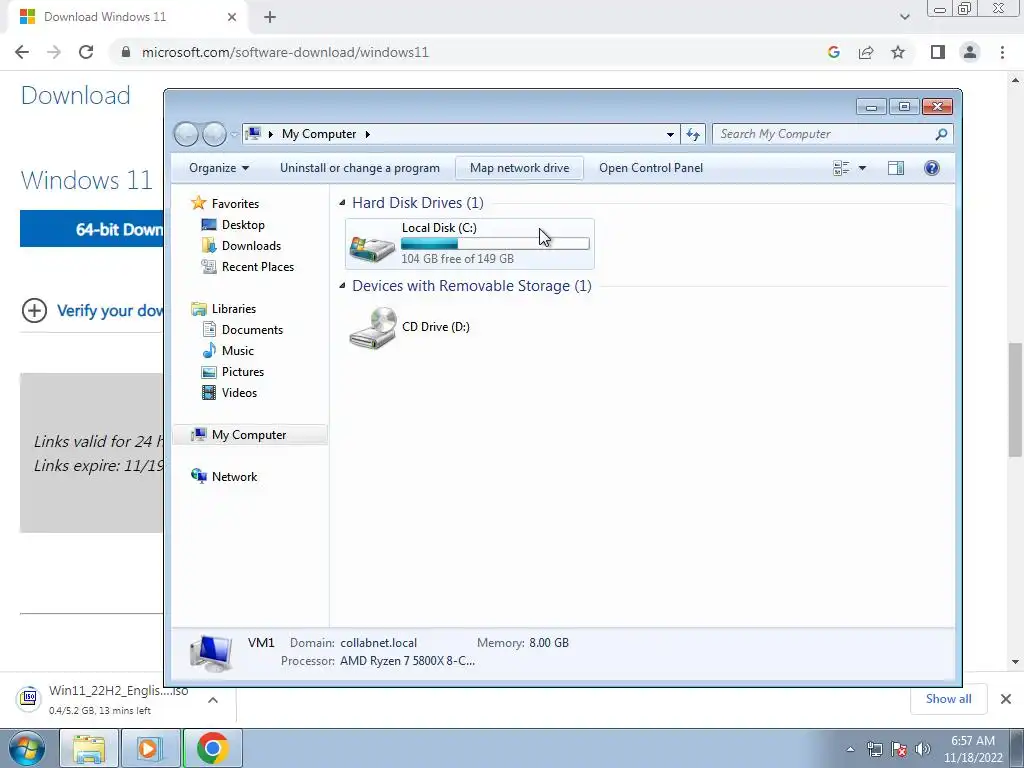Click the Verify your download link
The width and height of the screenshot is (1024, 768).
[x=110, y=311]
